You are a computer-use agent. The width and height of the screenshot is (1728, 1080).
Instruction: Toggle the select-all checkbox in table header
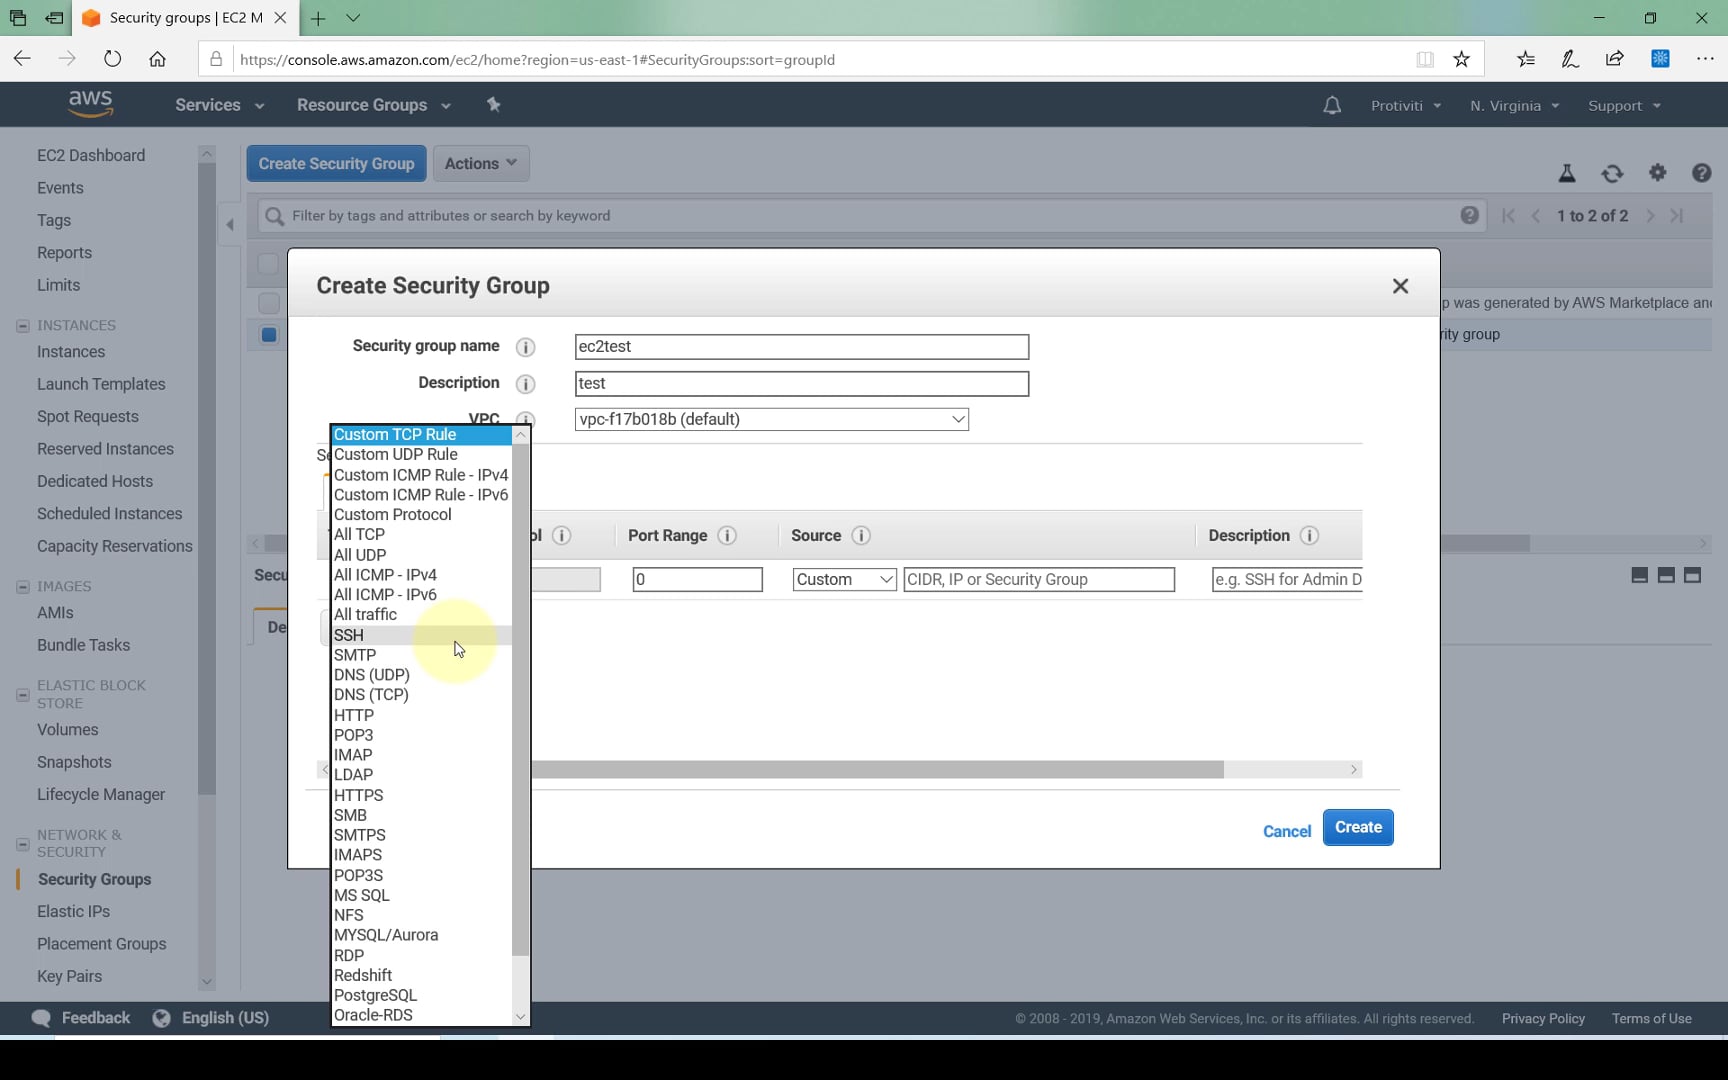coord(268,264)
